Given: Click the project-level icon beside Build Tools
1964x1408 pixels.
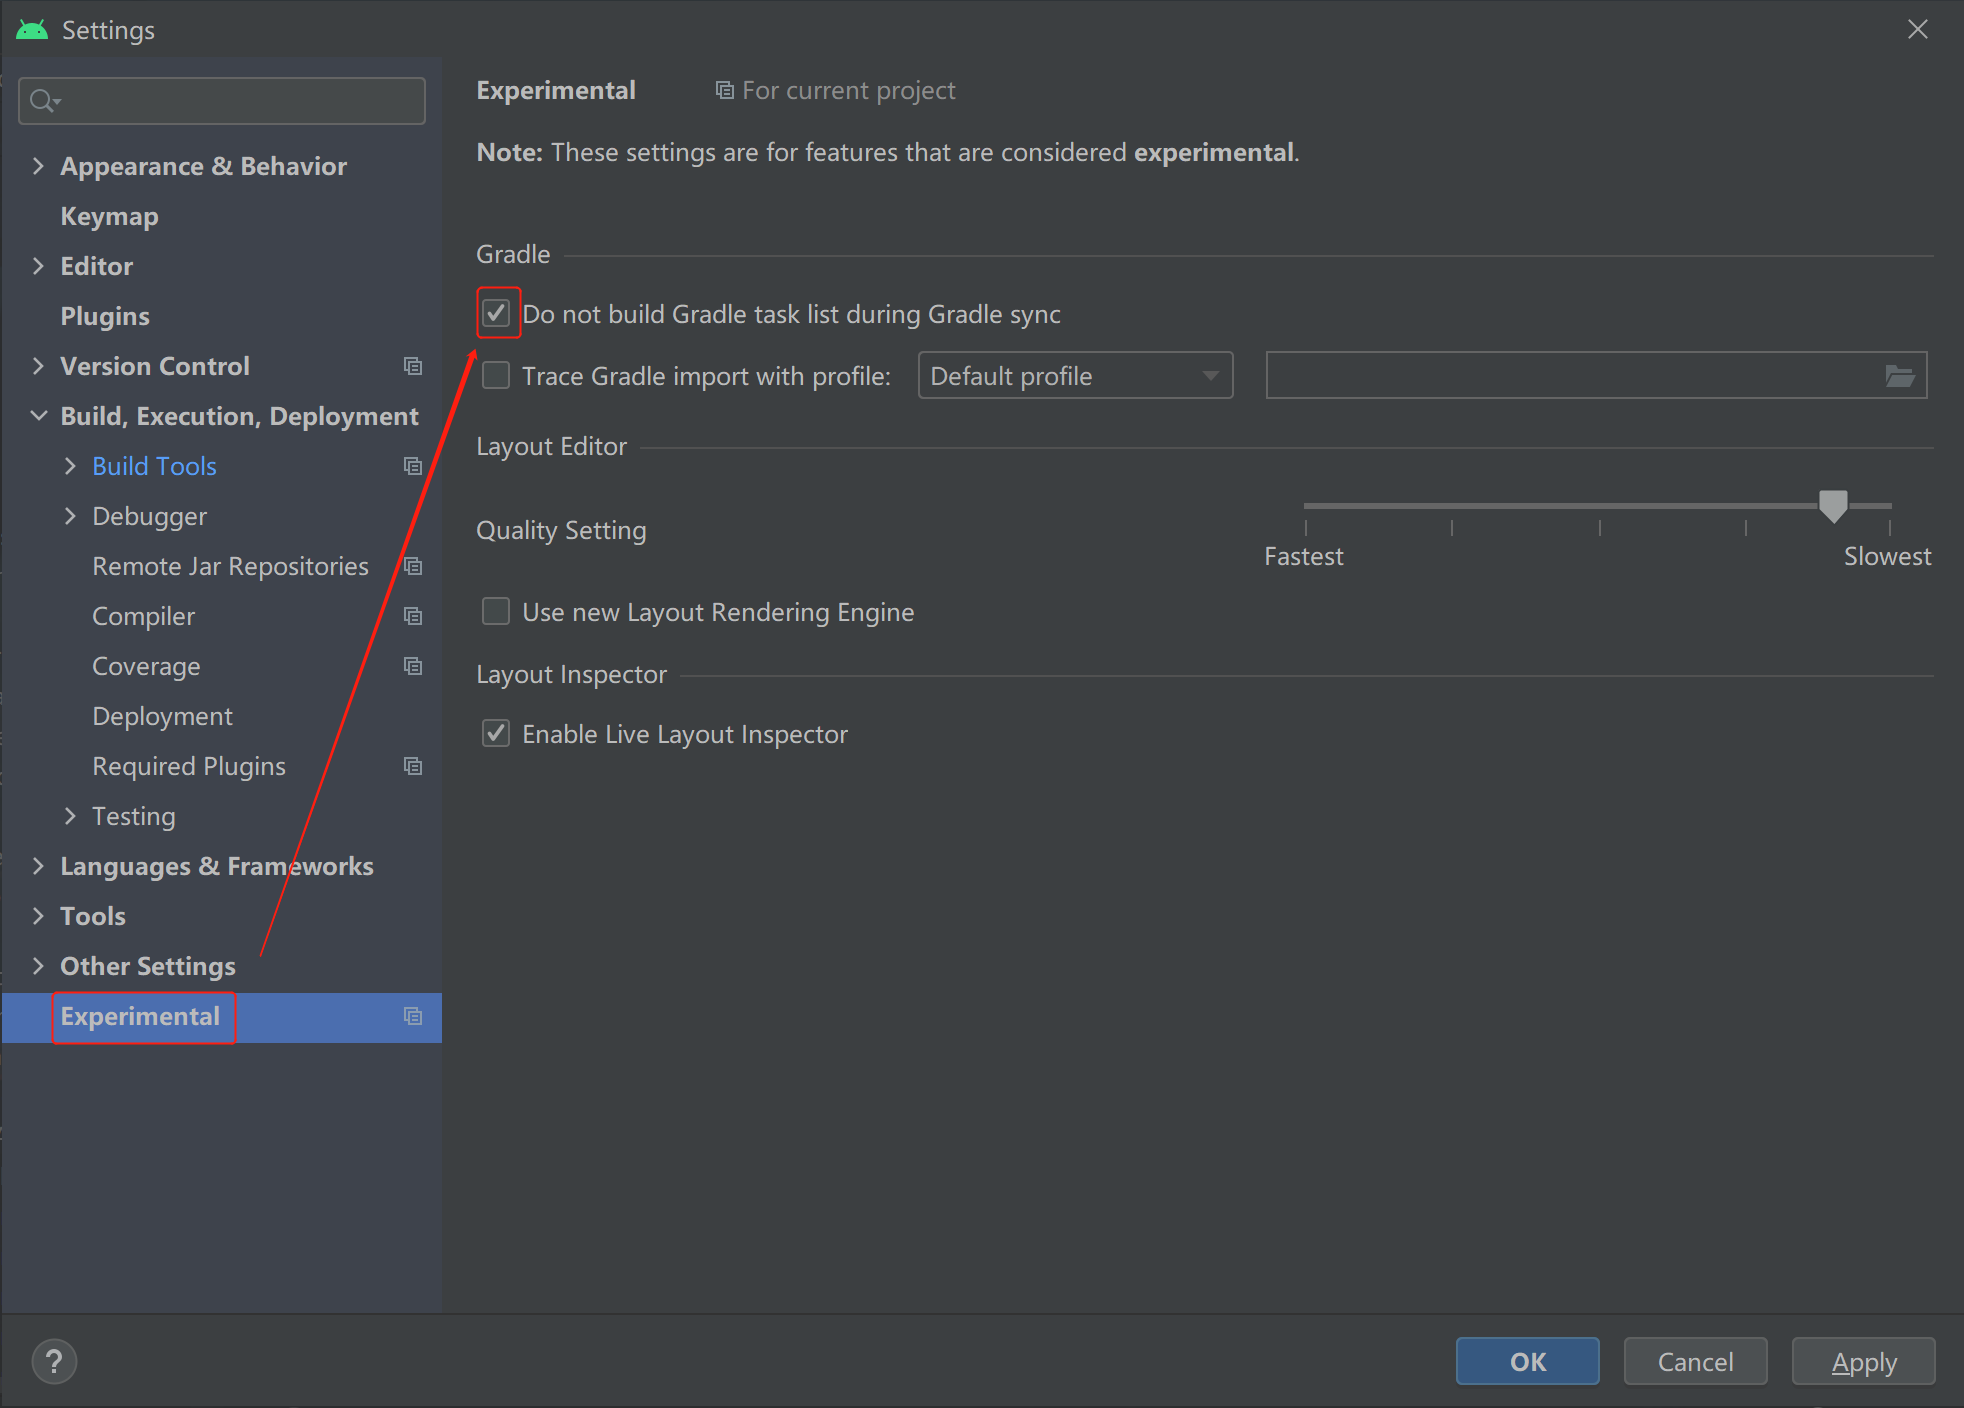Looking at the screenshot, I should tap(413, 466).
